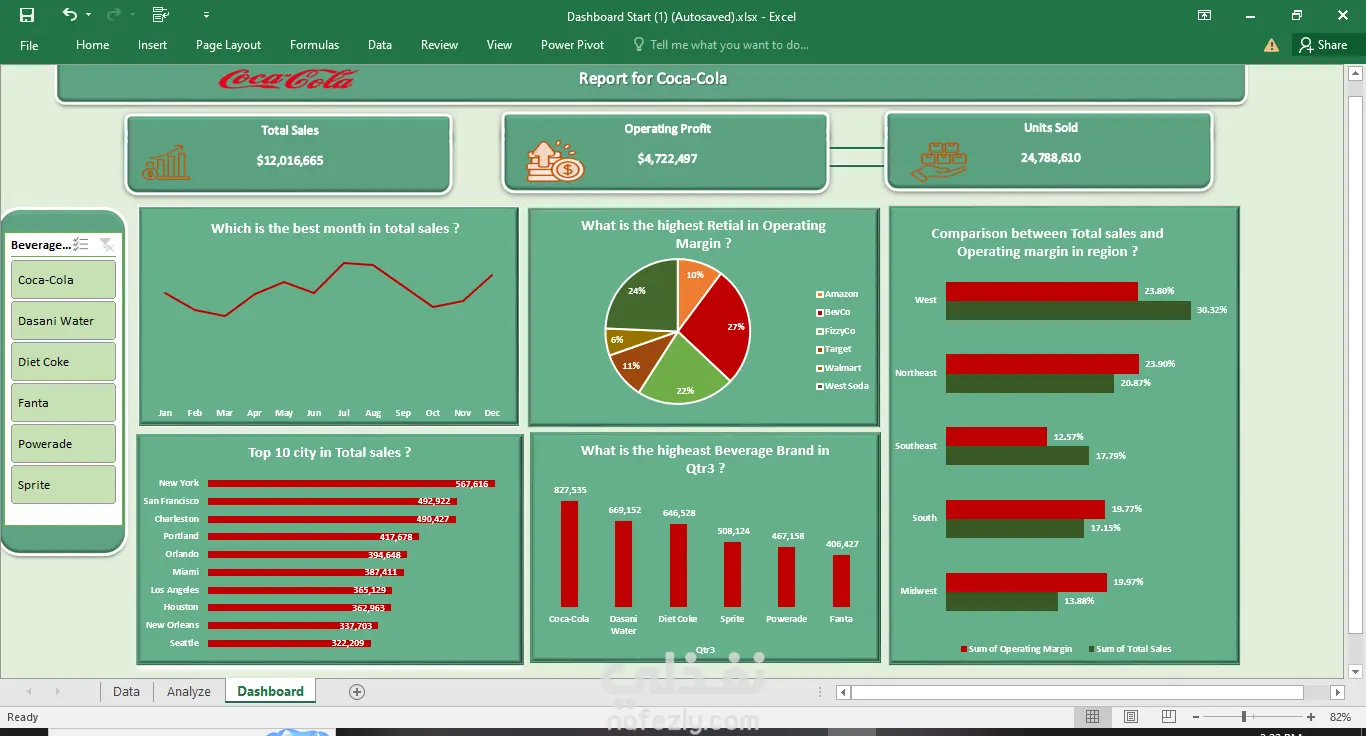Open Ribbon Display Options
The height and width of the screenshot is (736, 1366).
1205,15
